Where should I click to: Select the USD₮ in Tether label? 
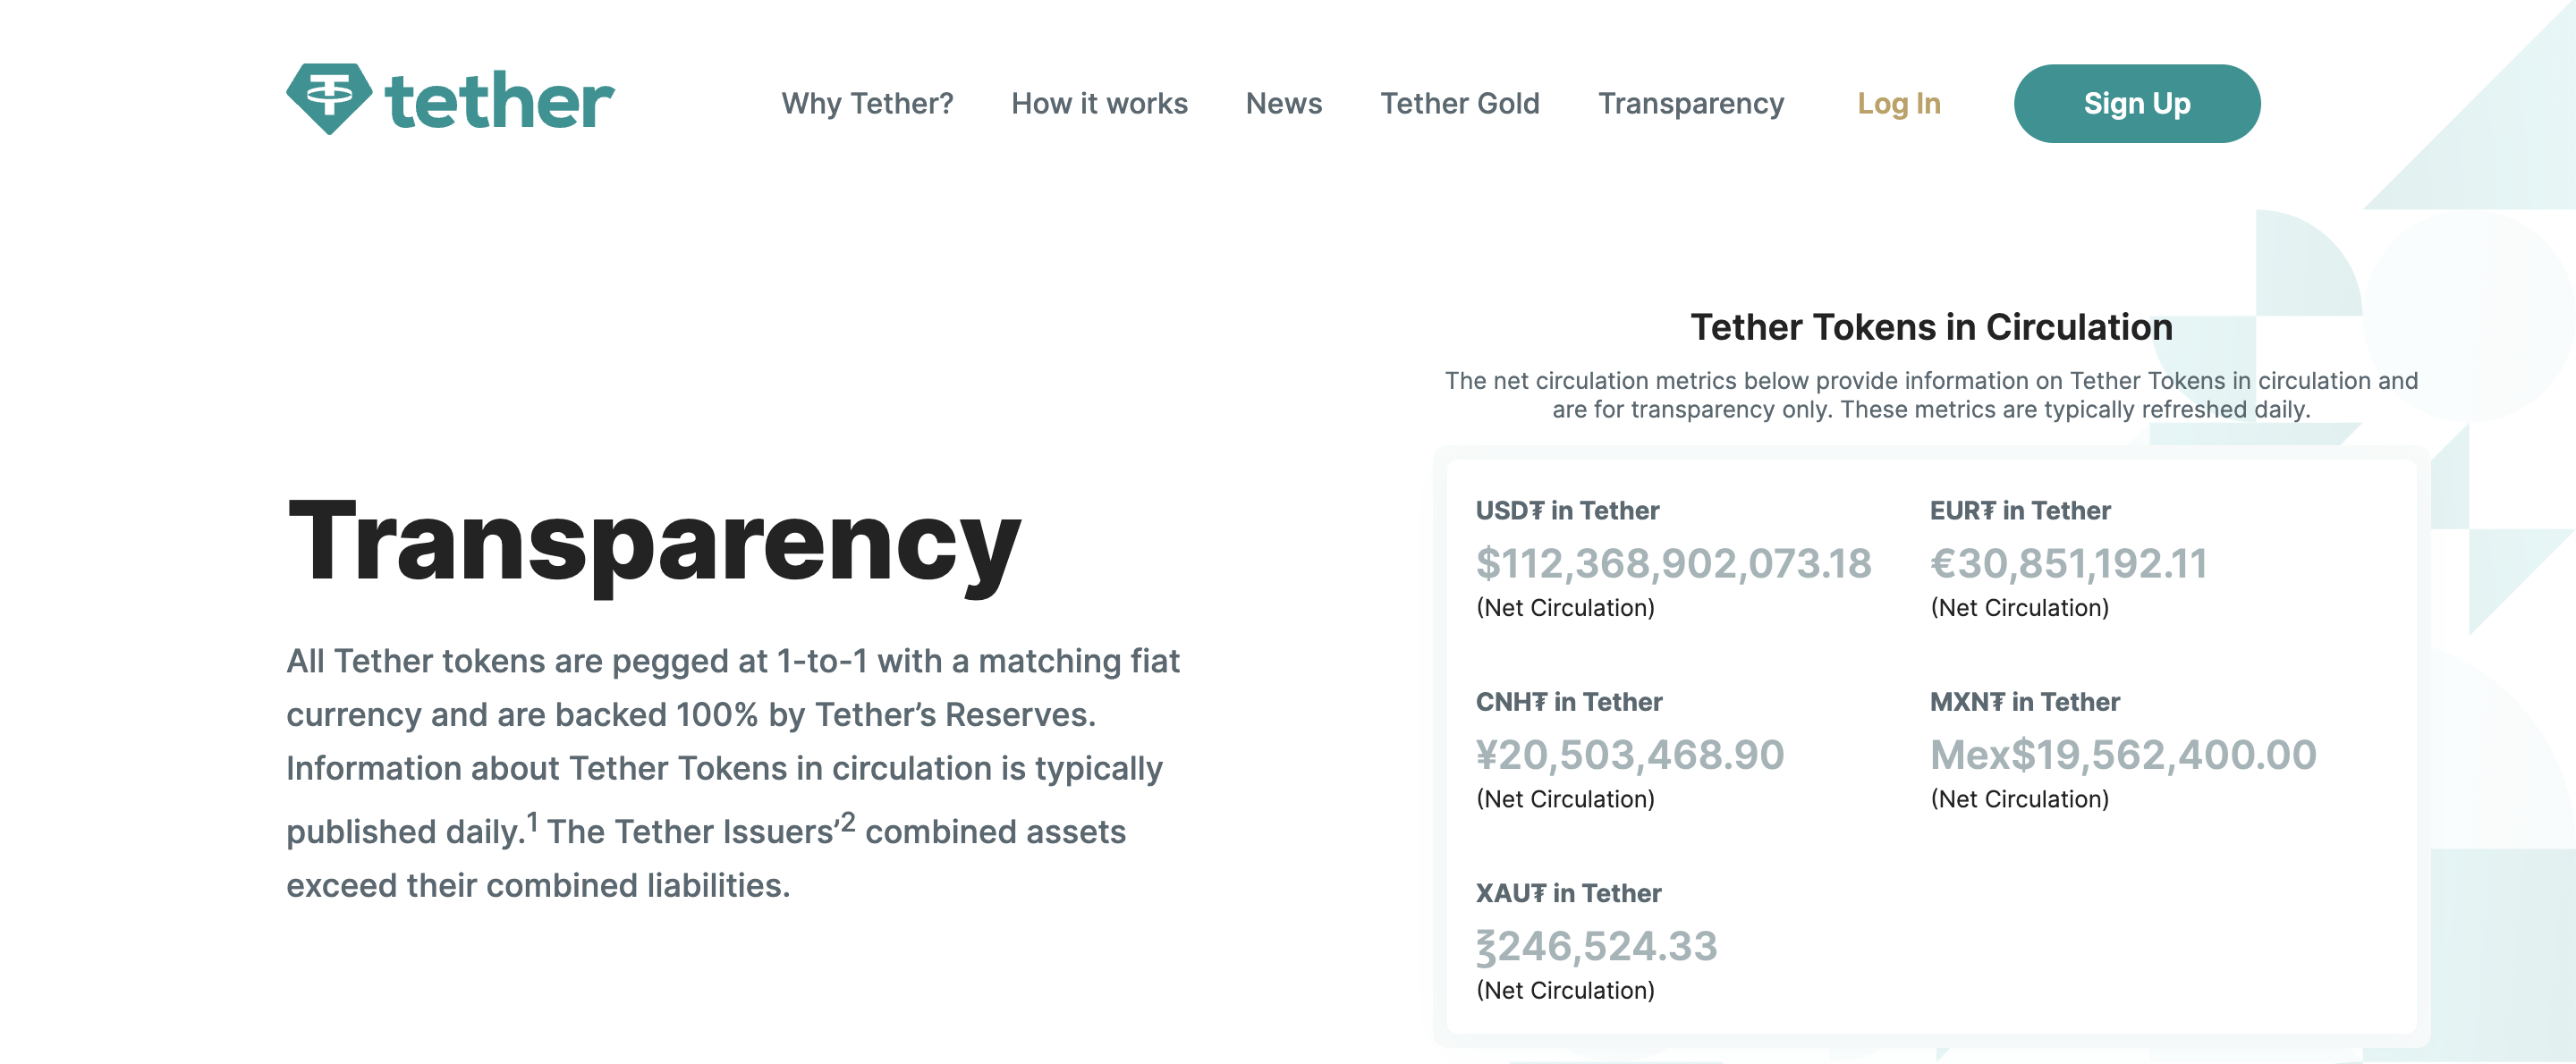point(1566,511)
